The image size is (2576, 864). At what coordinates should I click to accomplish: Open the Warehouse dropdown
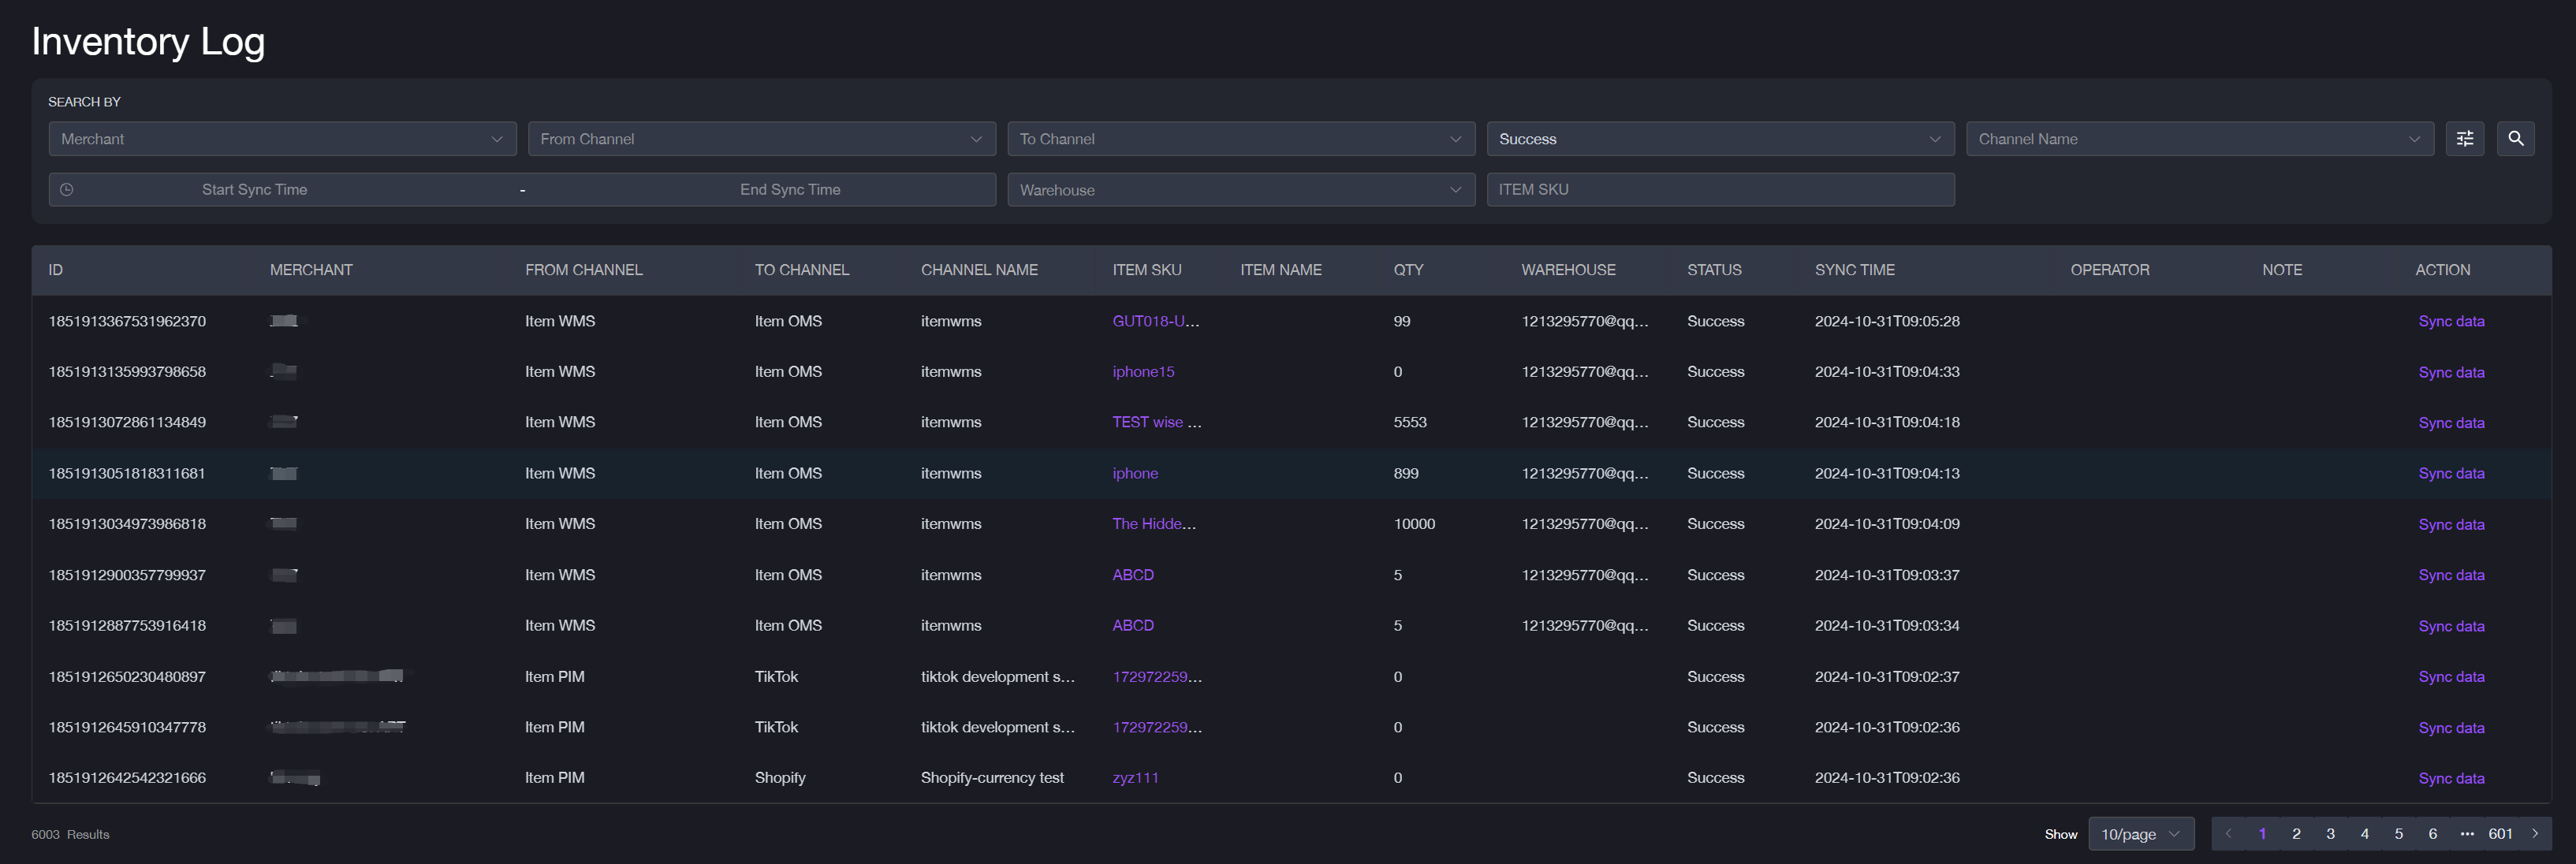point(1241,189)
